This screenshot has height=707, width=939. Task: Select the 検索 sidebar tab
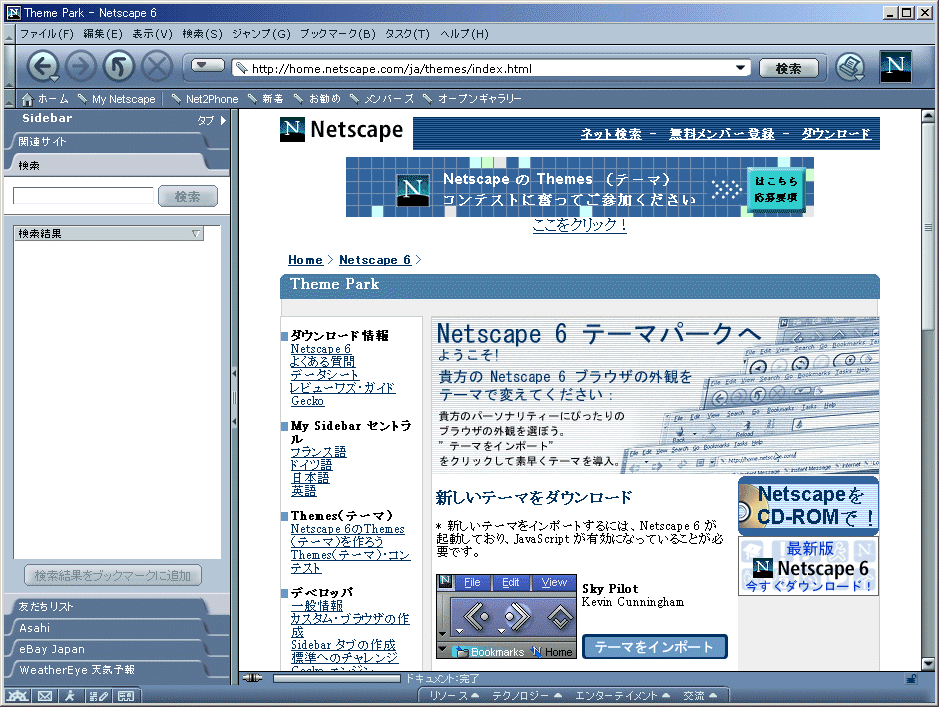pos(107,165)
